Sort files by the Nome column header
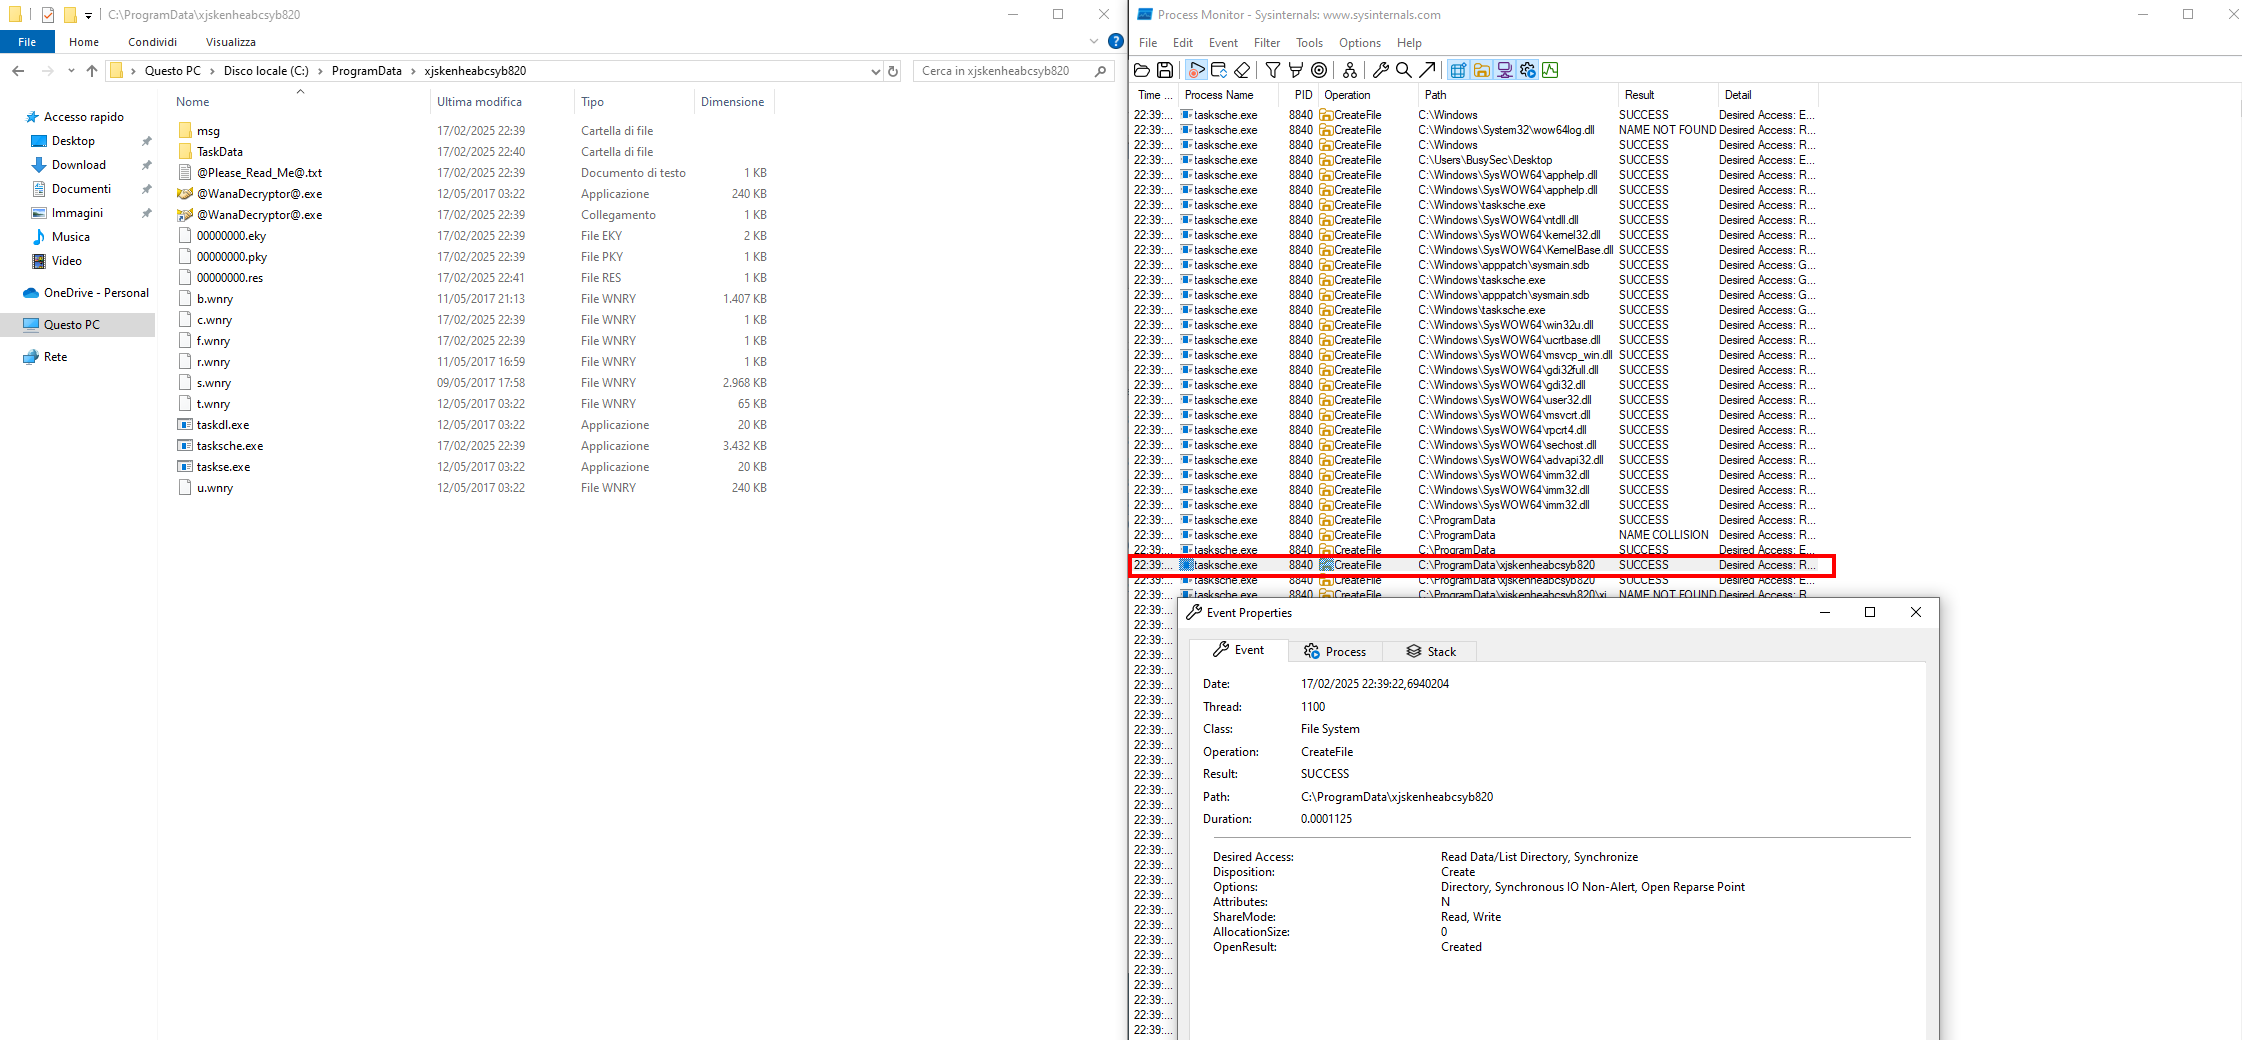Screen dimensions: 2242x1040 [x=300, y=102]
